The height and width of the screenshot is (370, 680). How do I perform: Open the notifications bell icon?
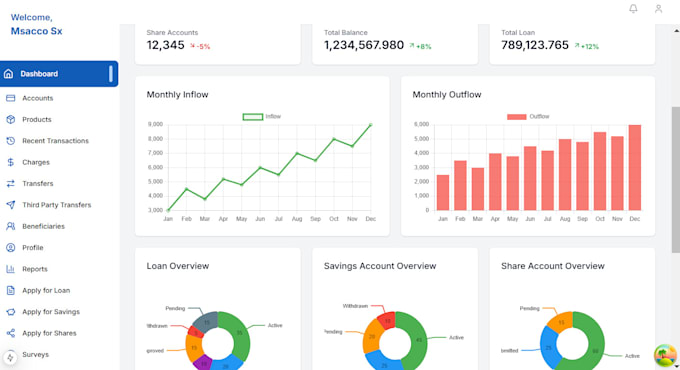tap(633, 9)
